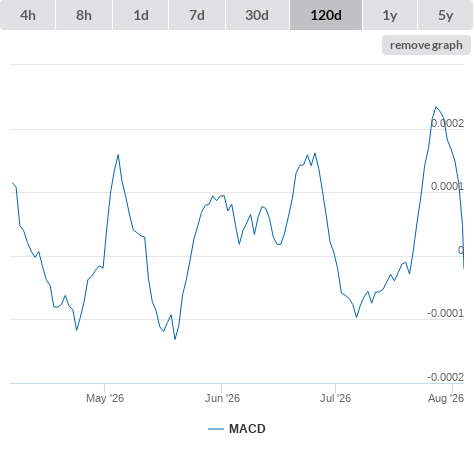
Task: Select the 4h time range tab
Action: (28, 15)
